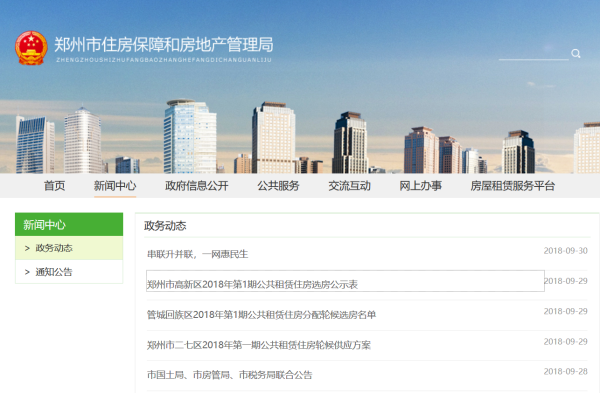The width and height of the screenshot is (600, 393).
Task: Open 房屋租赁服务平台 navigation item
Action: (x=513, y=186)
